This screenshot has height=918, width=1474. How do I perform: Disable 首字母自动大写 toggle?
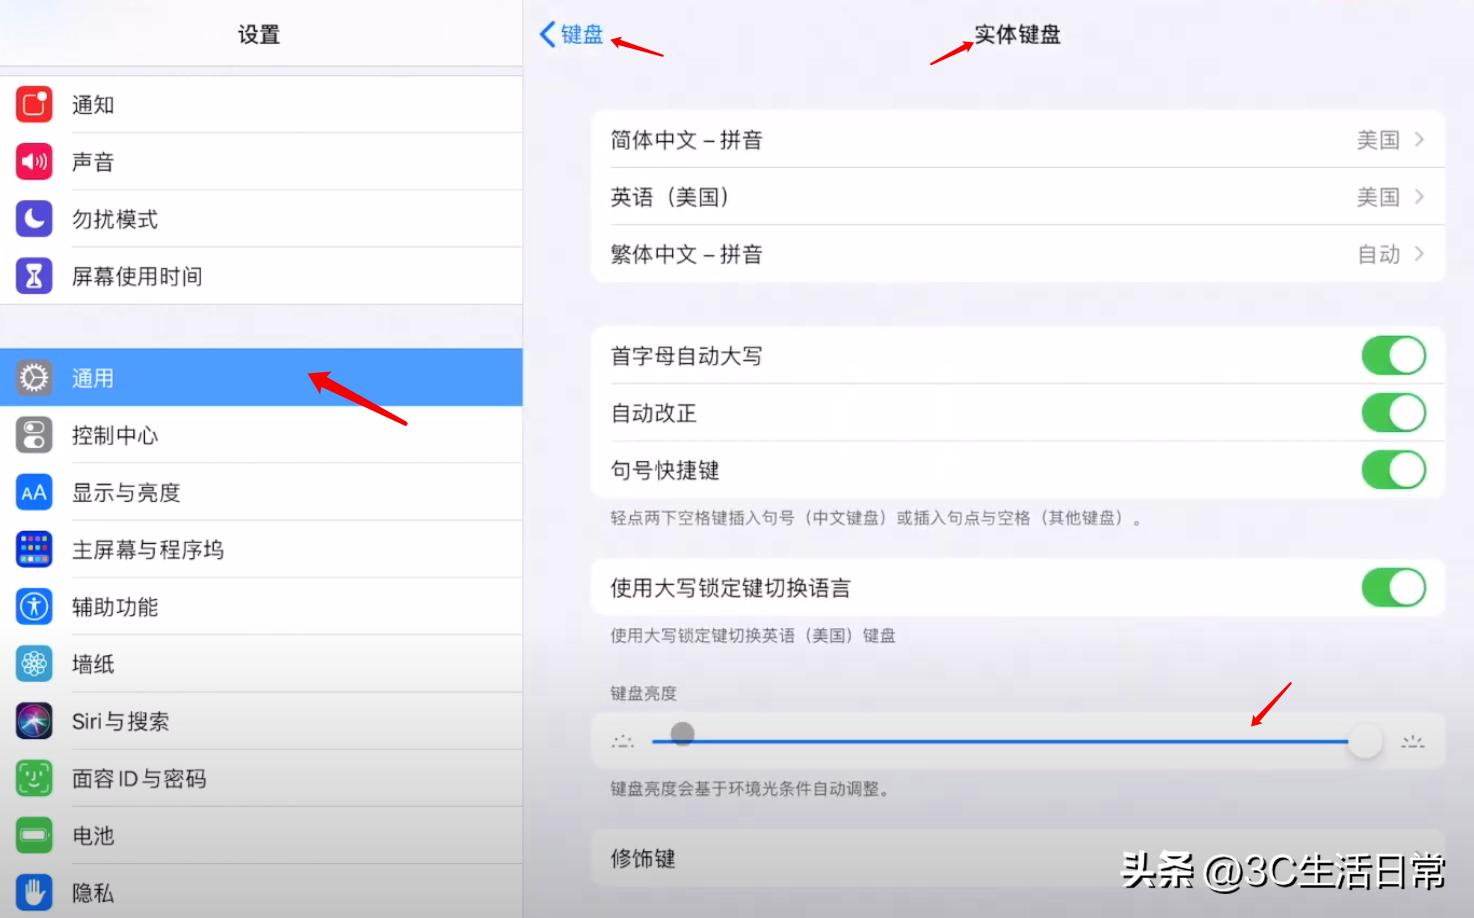pos(1393,355)
